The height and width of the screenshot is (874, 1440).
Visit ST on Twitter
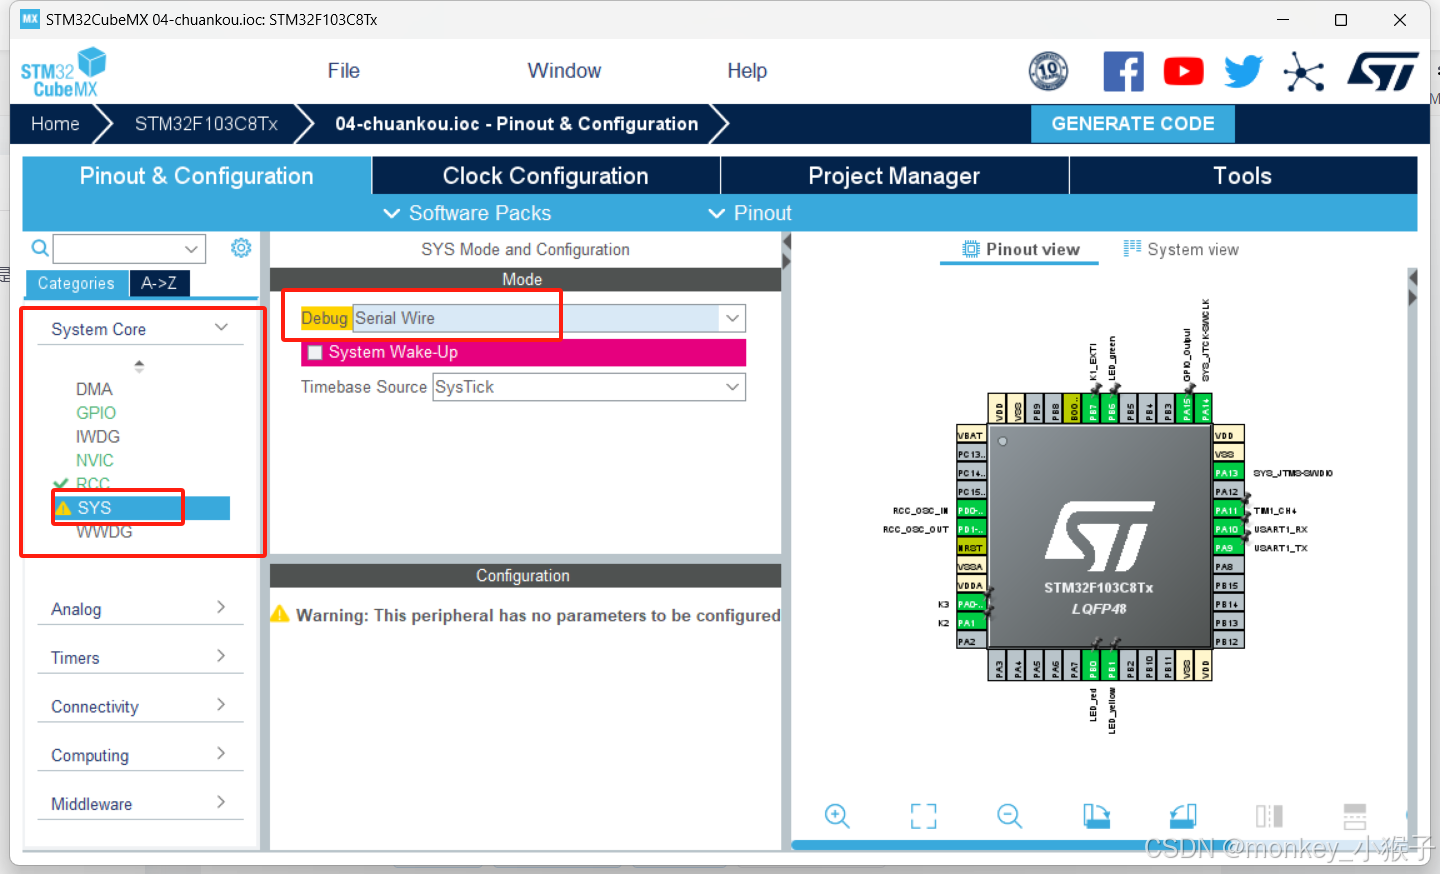tap(1243, 71)
